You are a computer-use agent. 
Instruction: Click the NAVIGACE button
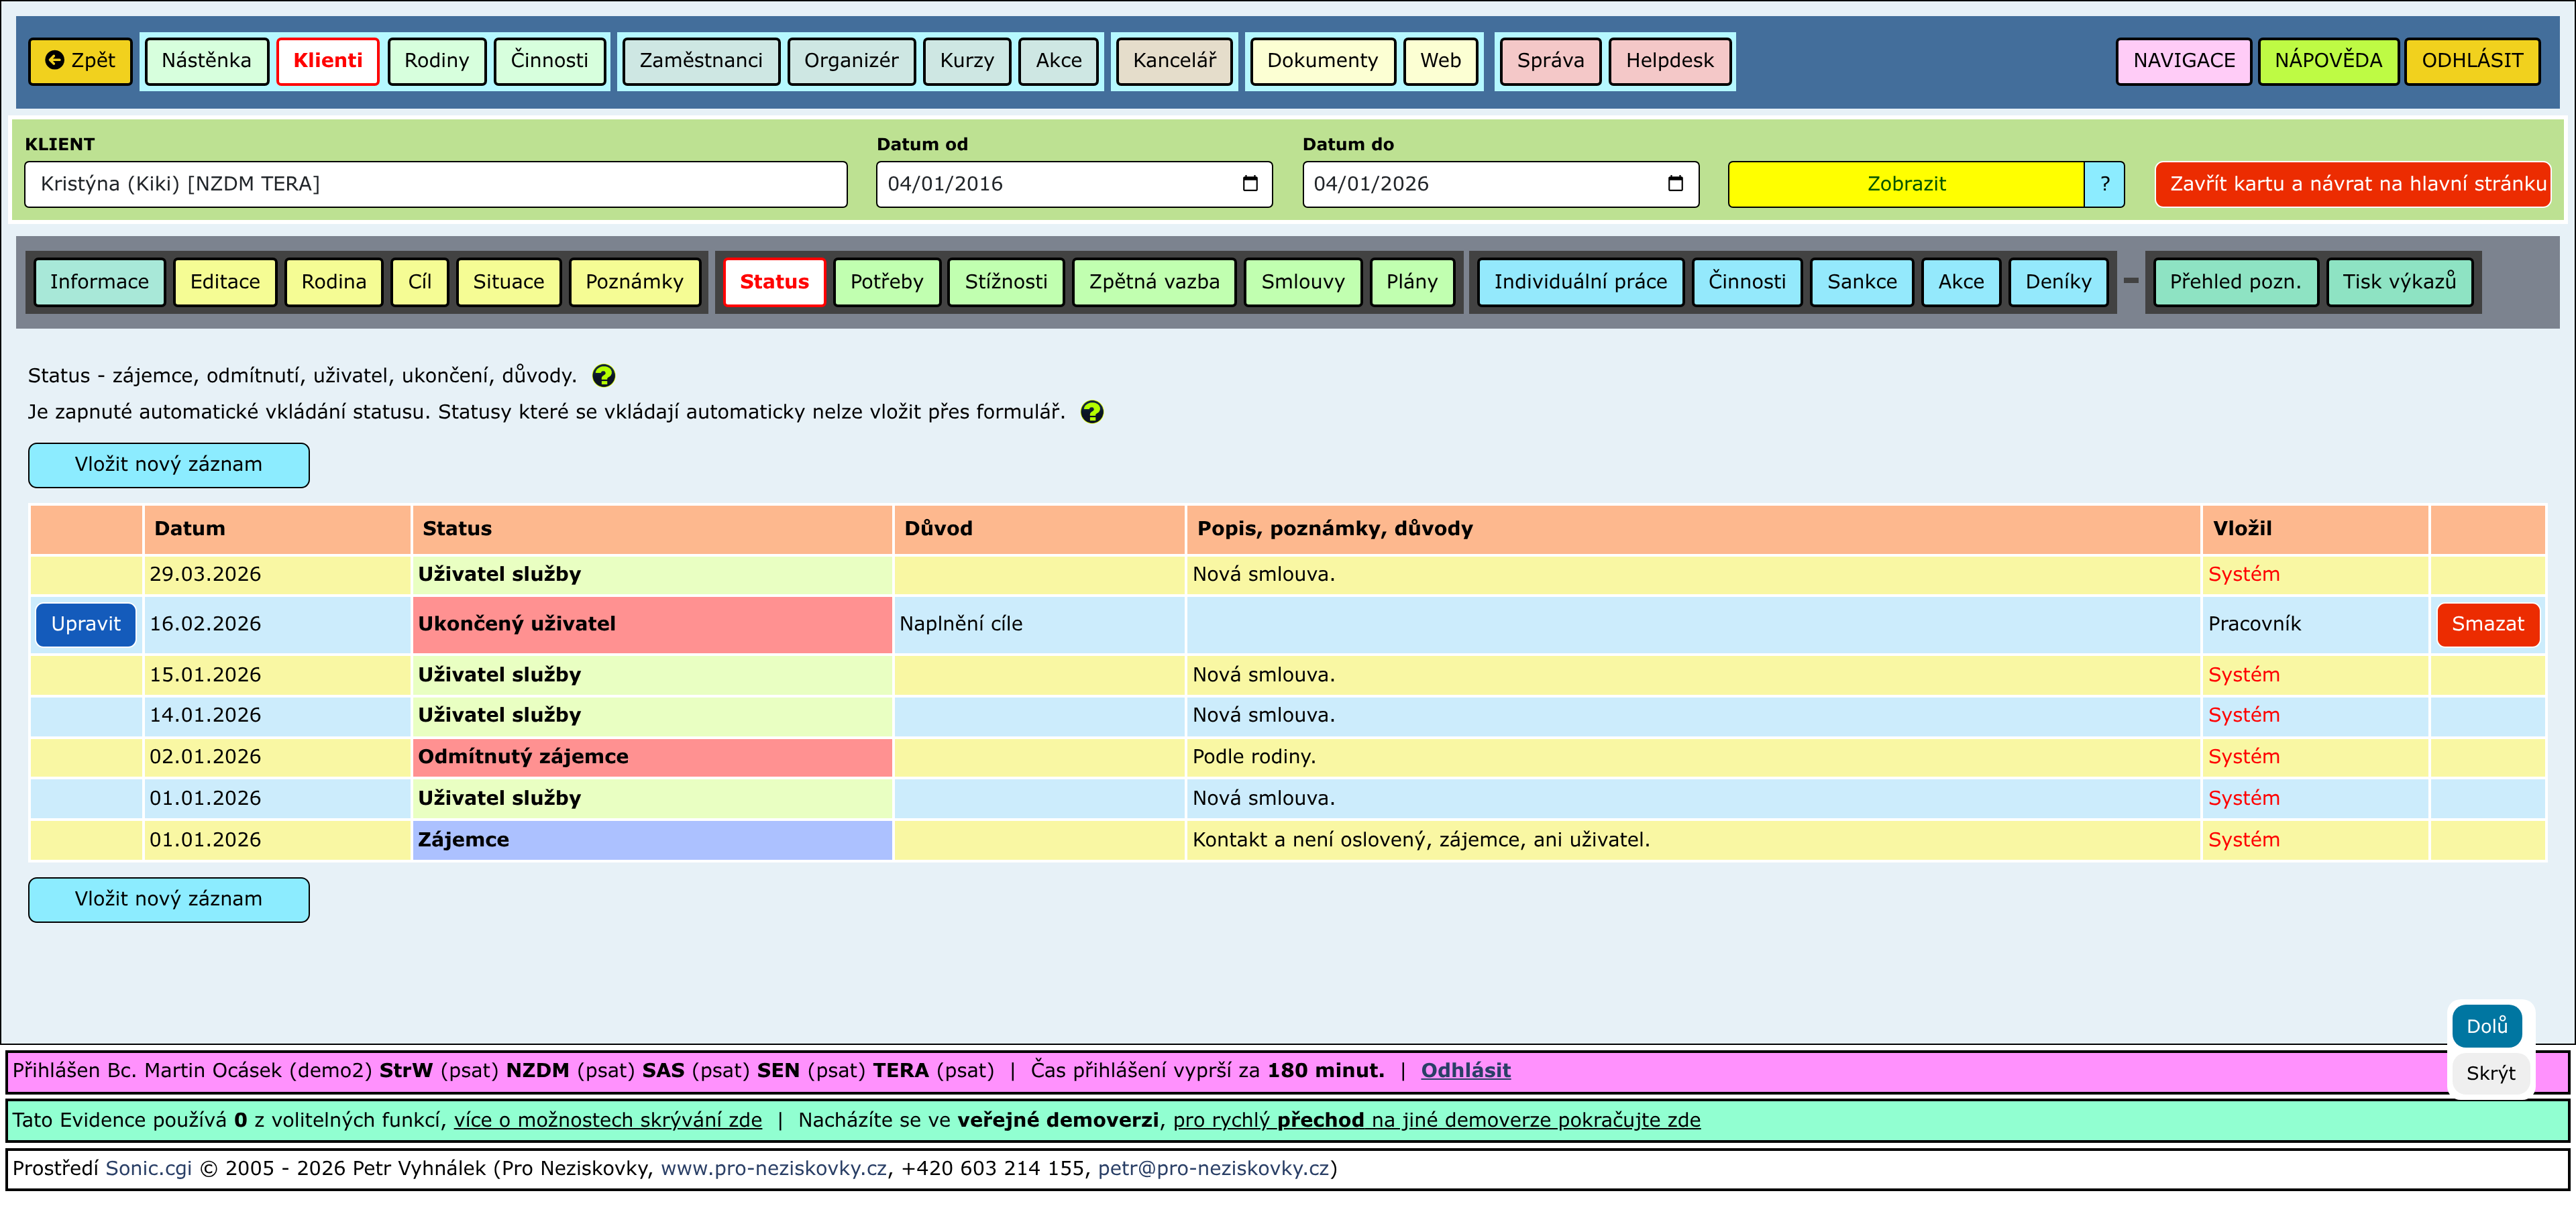(x=2184, y=61)
